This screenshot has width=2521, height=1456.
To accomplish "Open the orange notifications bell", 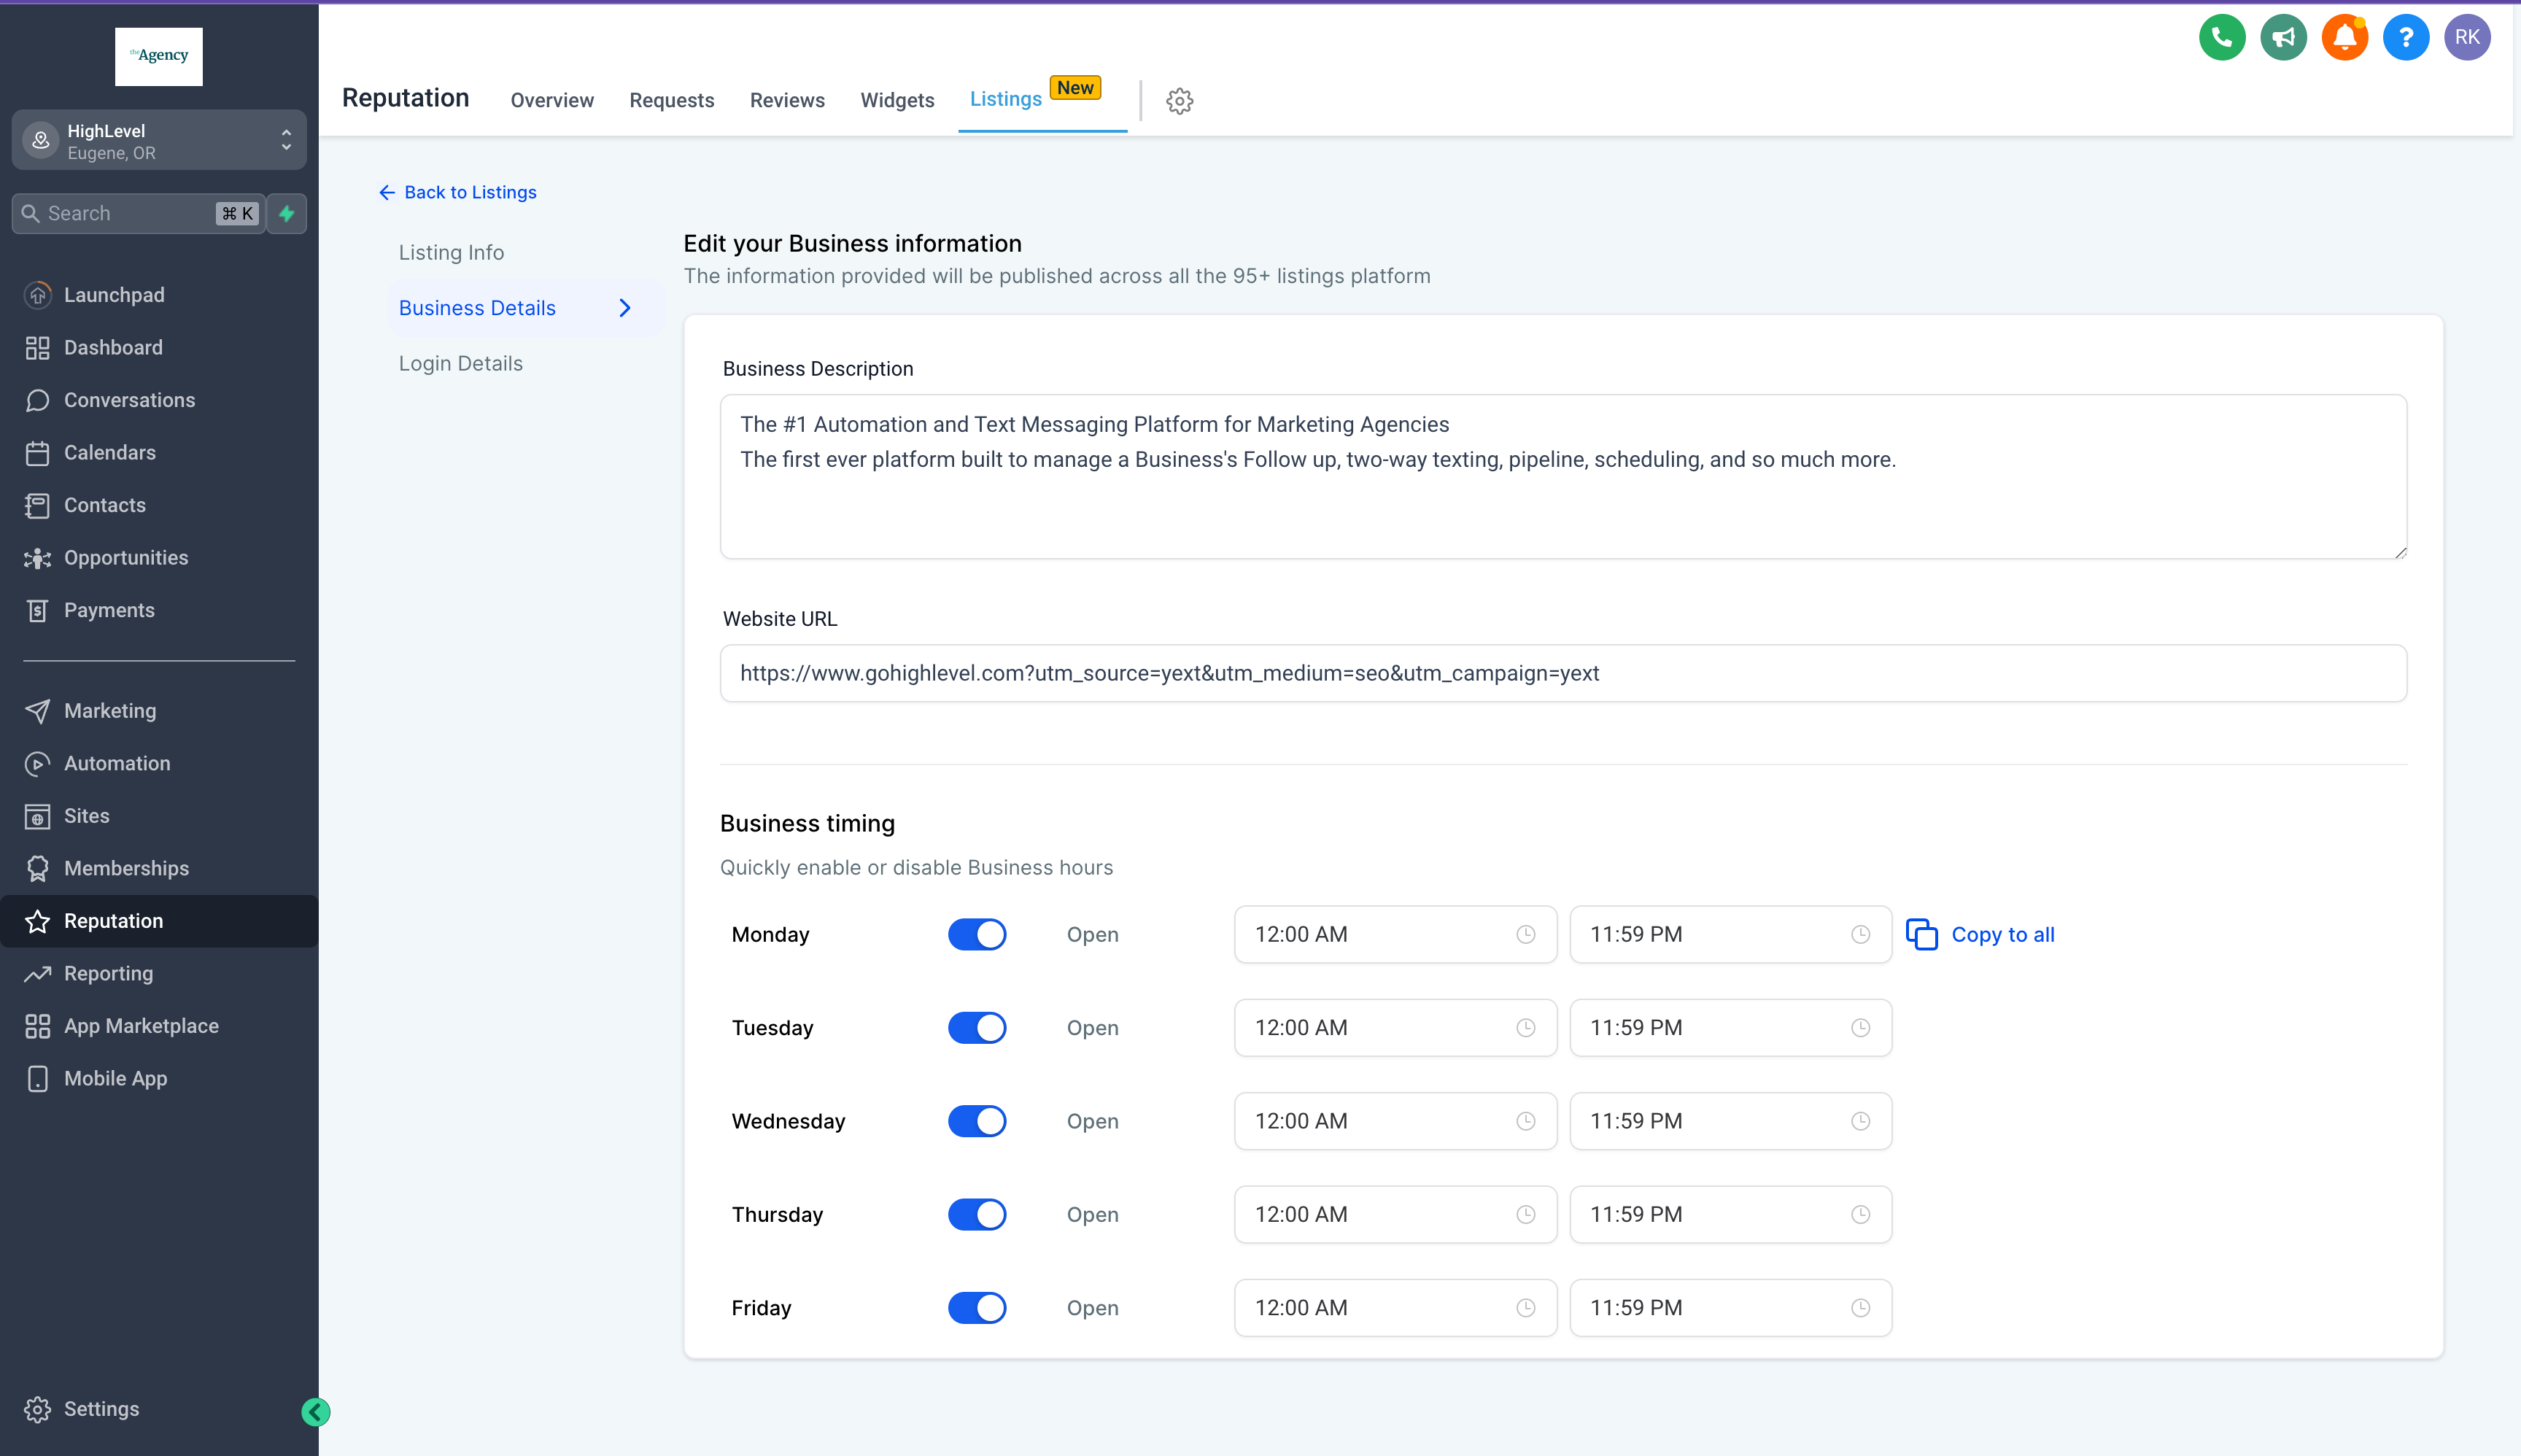I will 2344,38.
